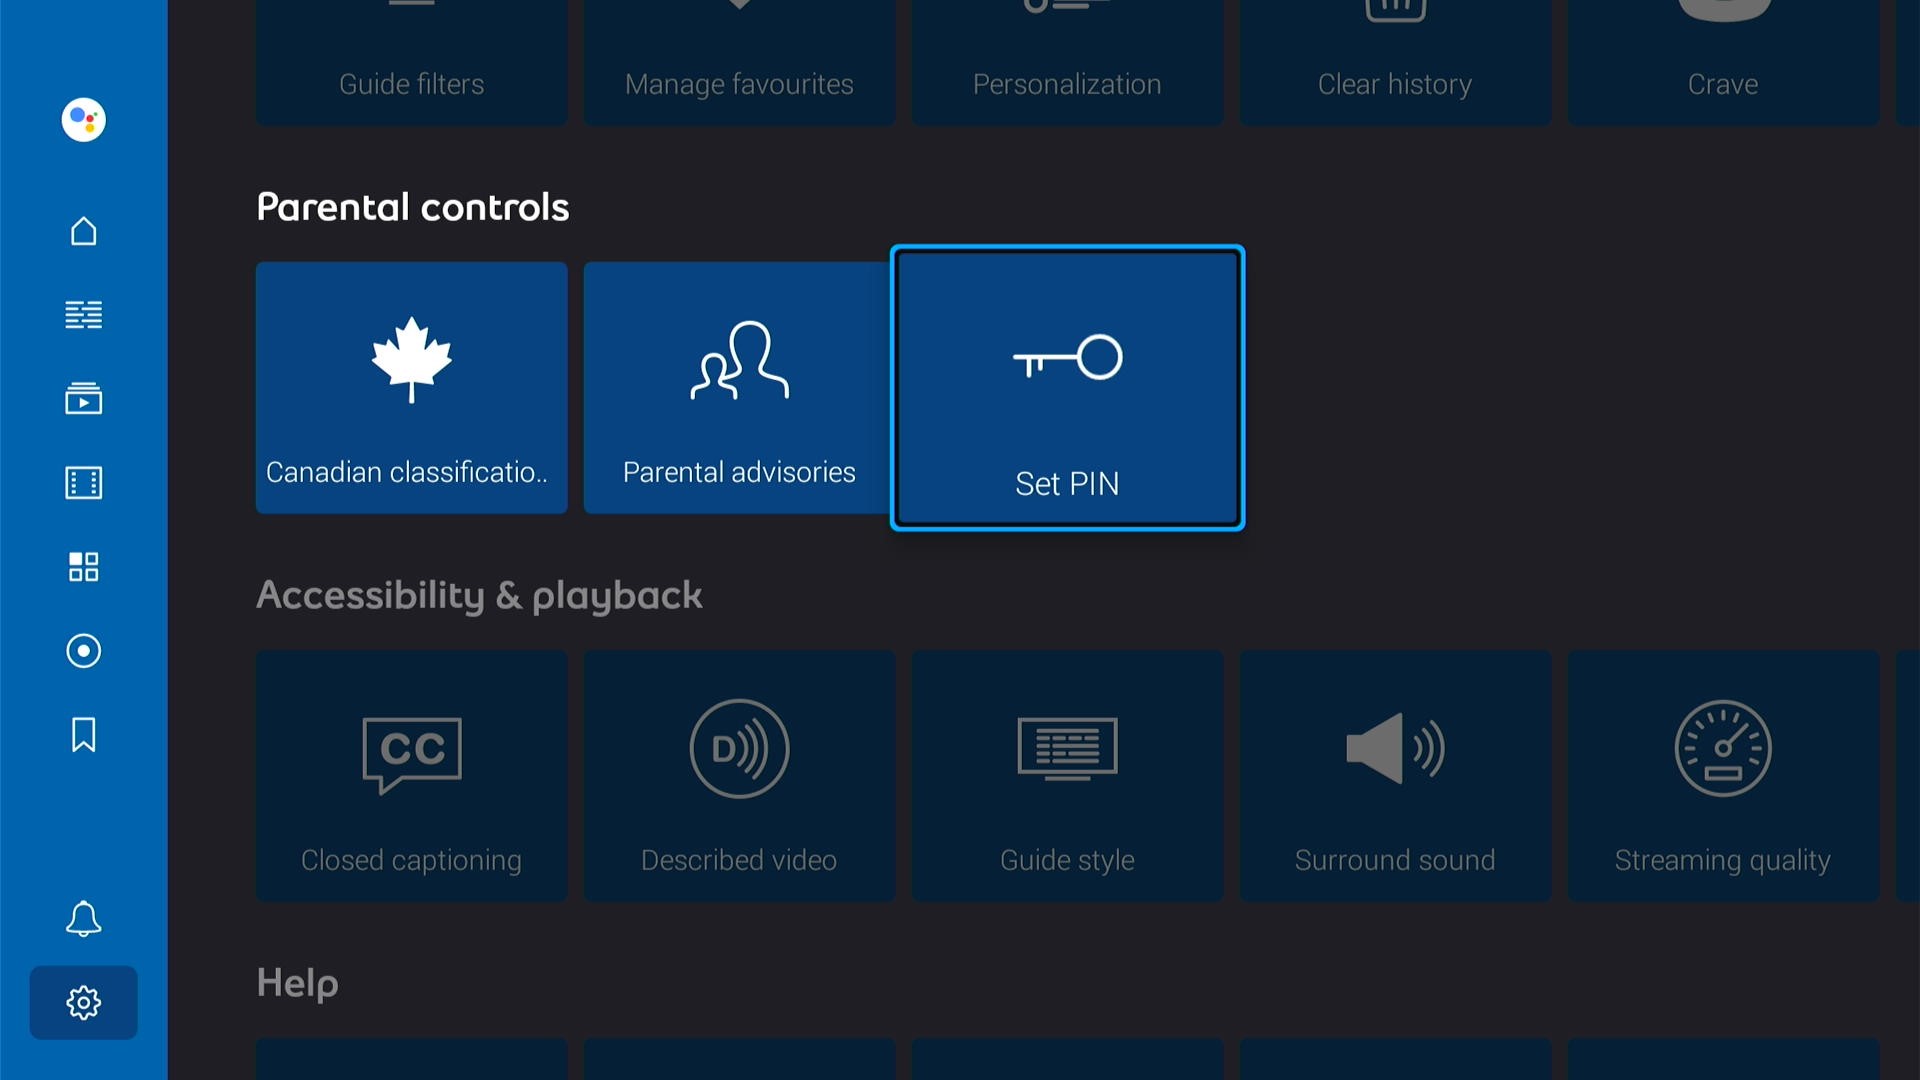Open Settings gear menu

coord(83,1002)
